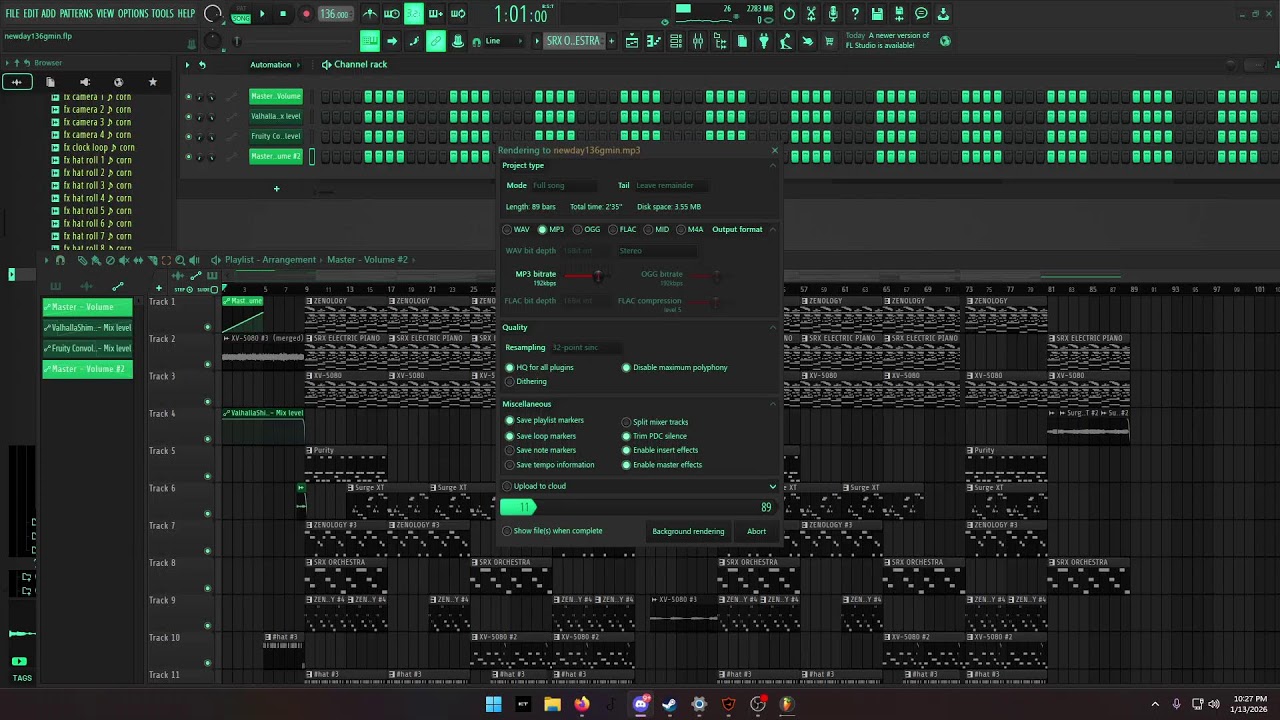Viewport: 1280px width, 720px height.
Task: Toggle the metronome icon
Action: pos(370,14)
